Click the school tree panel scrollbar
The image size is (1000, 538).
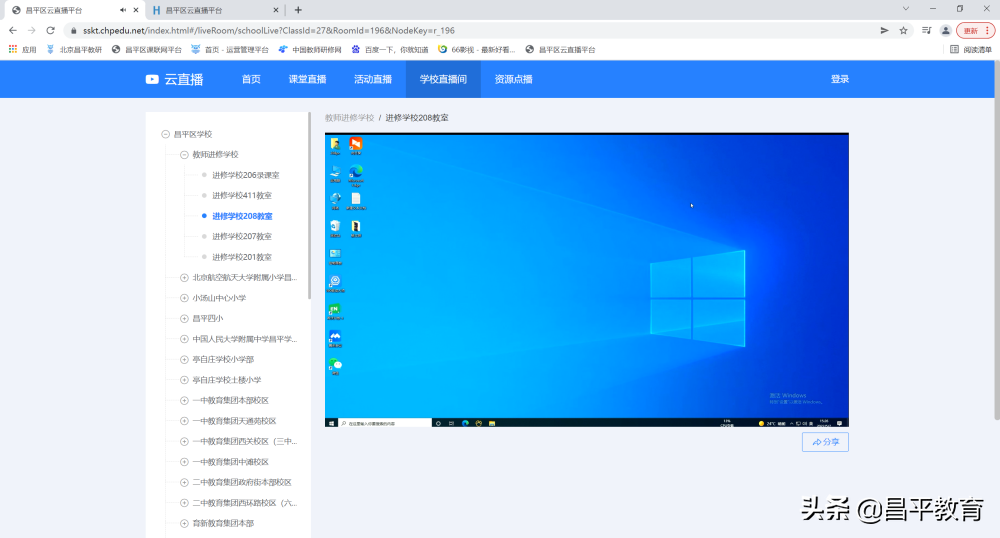tap(309, 205)
